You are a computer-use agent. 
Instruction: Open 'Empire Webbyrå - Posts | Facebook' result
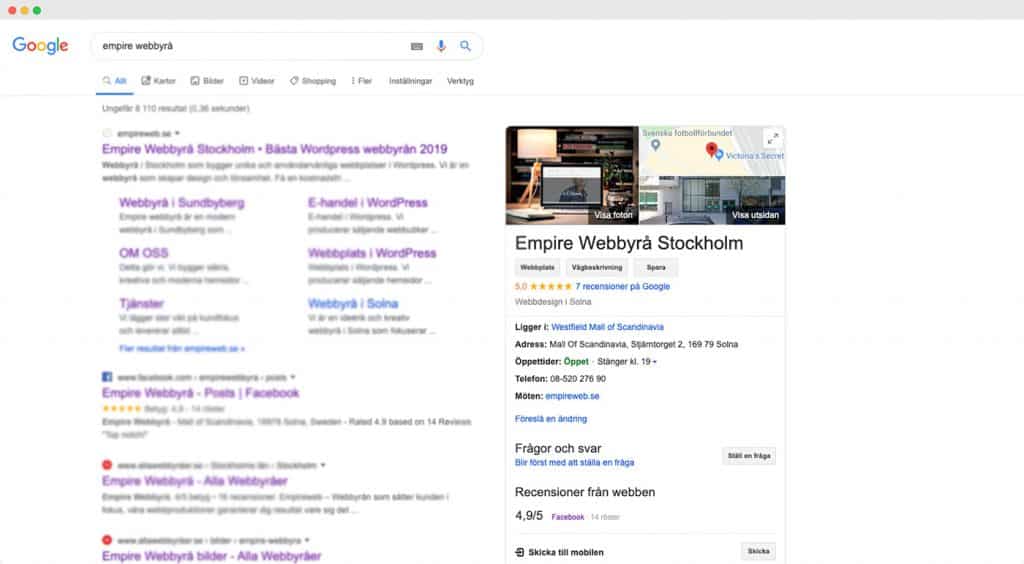tap(200, 393)
